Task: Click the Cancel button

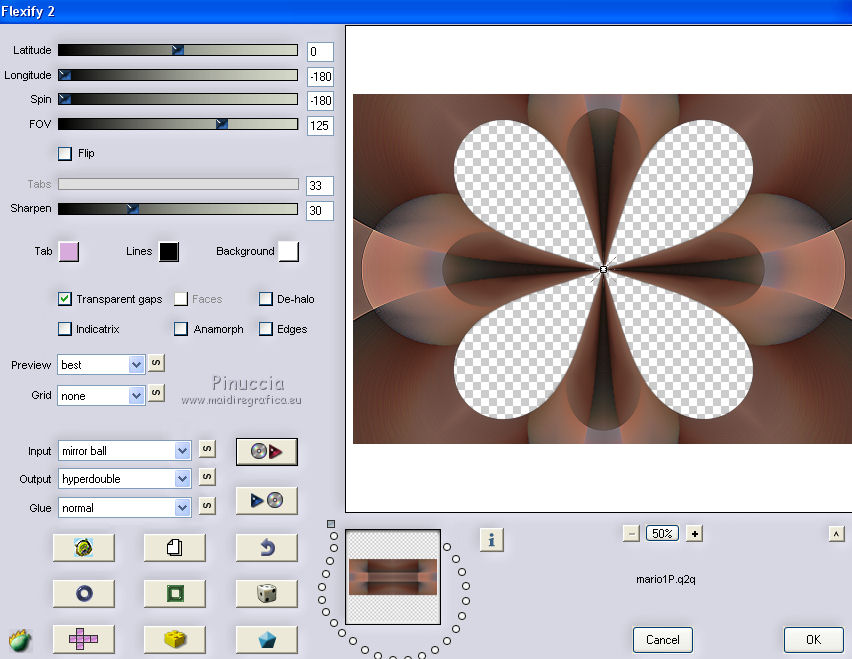Action: 662,639
